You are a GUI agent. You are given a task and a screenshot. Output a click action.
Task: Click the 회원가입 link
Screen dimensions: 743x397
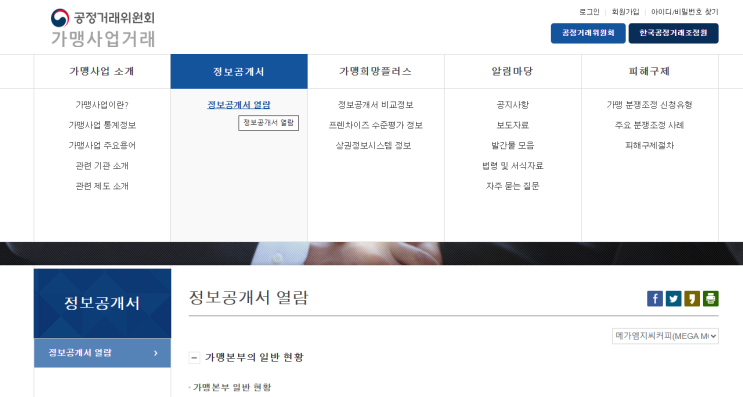625,12
